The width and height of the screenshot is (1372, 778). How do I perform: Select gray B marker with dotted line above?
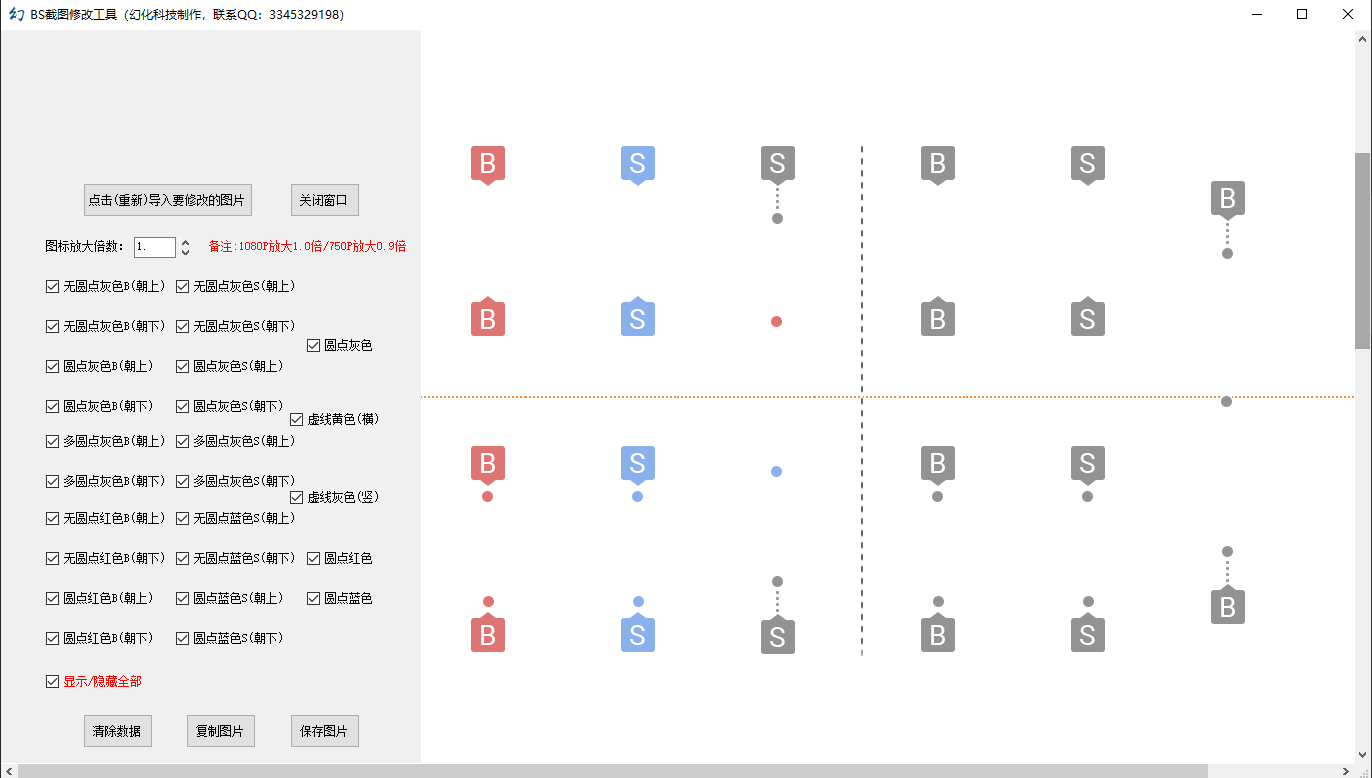[x=1227, y=606]
